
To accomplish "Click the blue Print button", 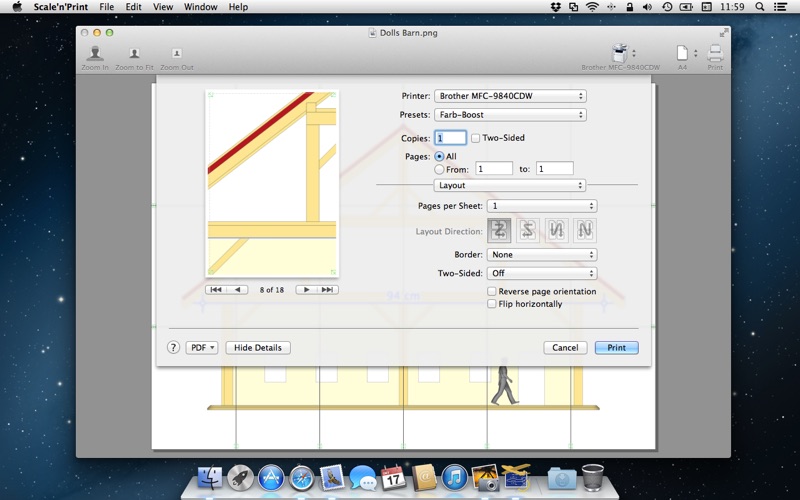I will pos(616,347).
